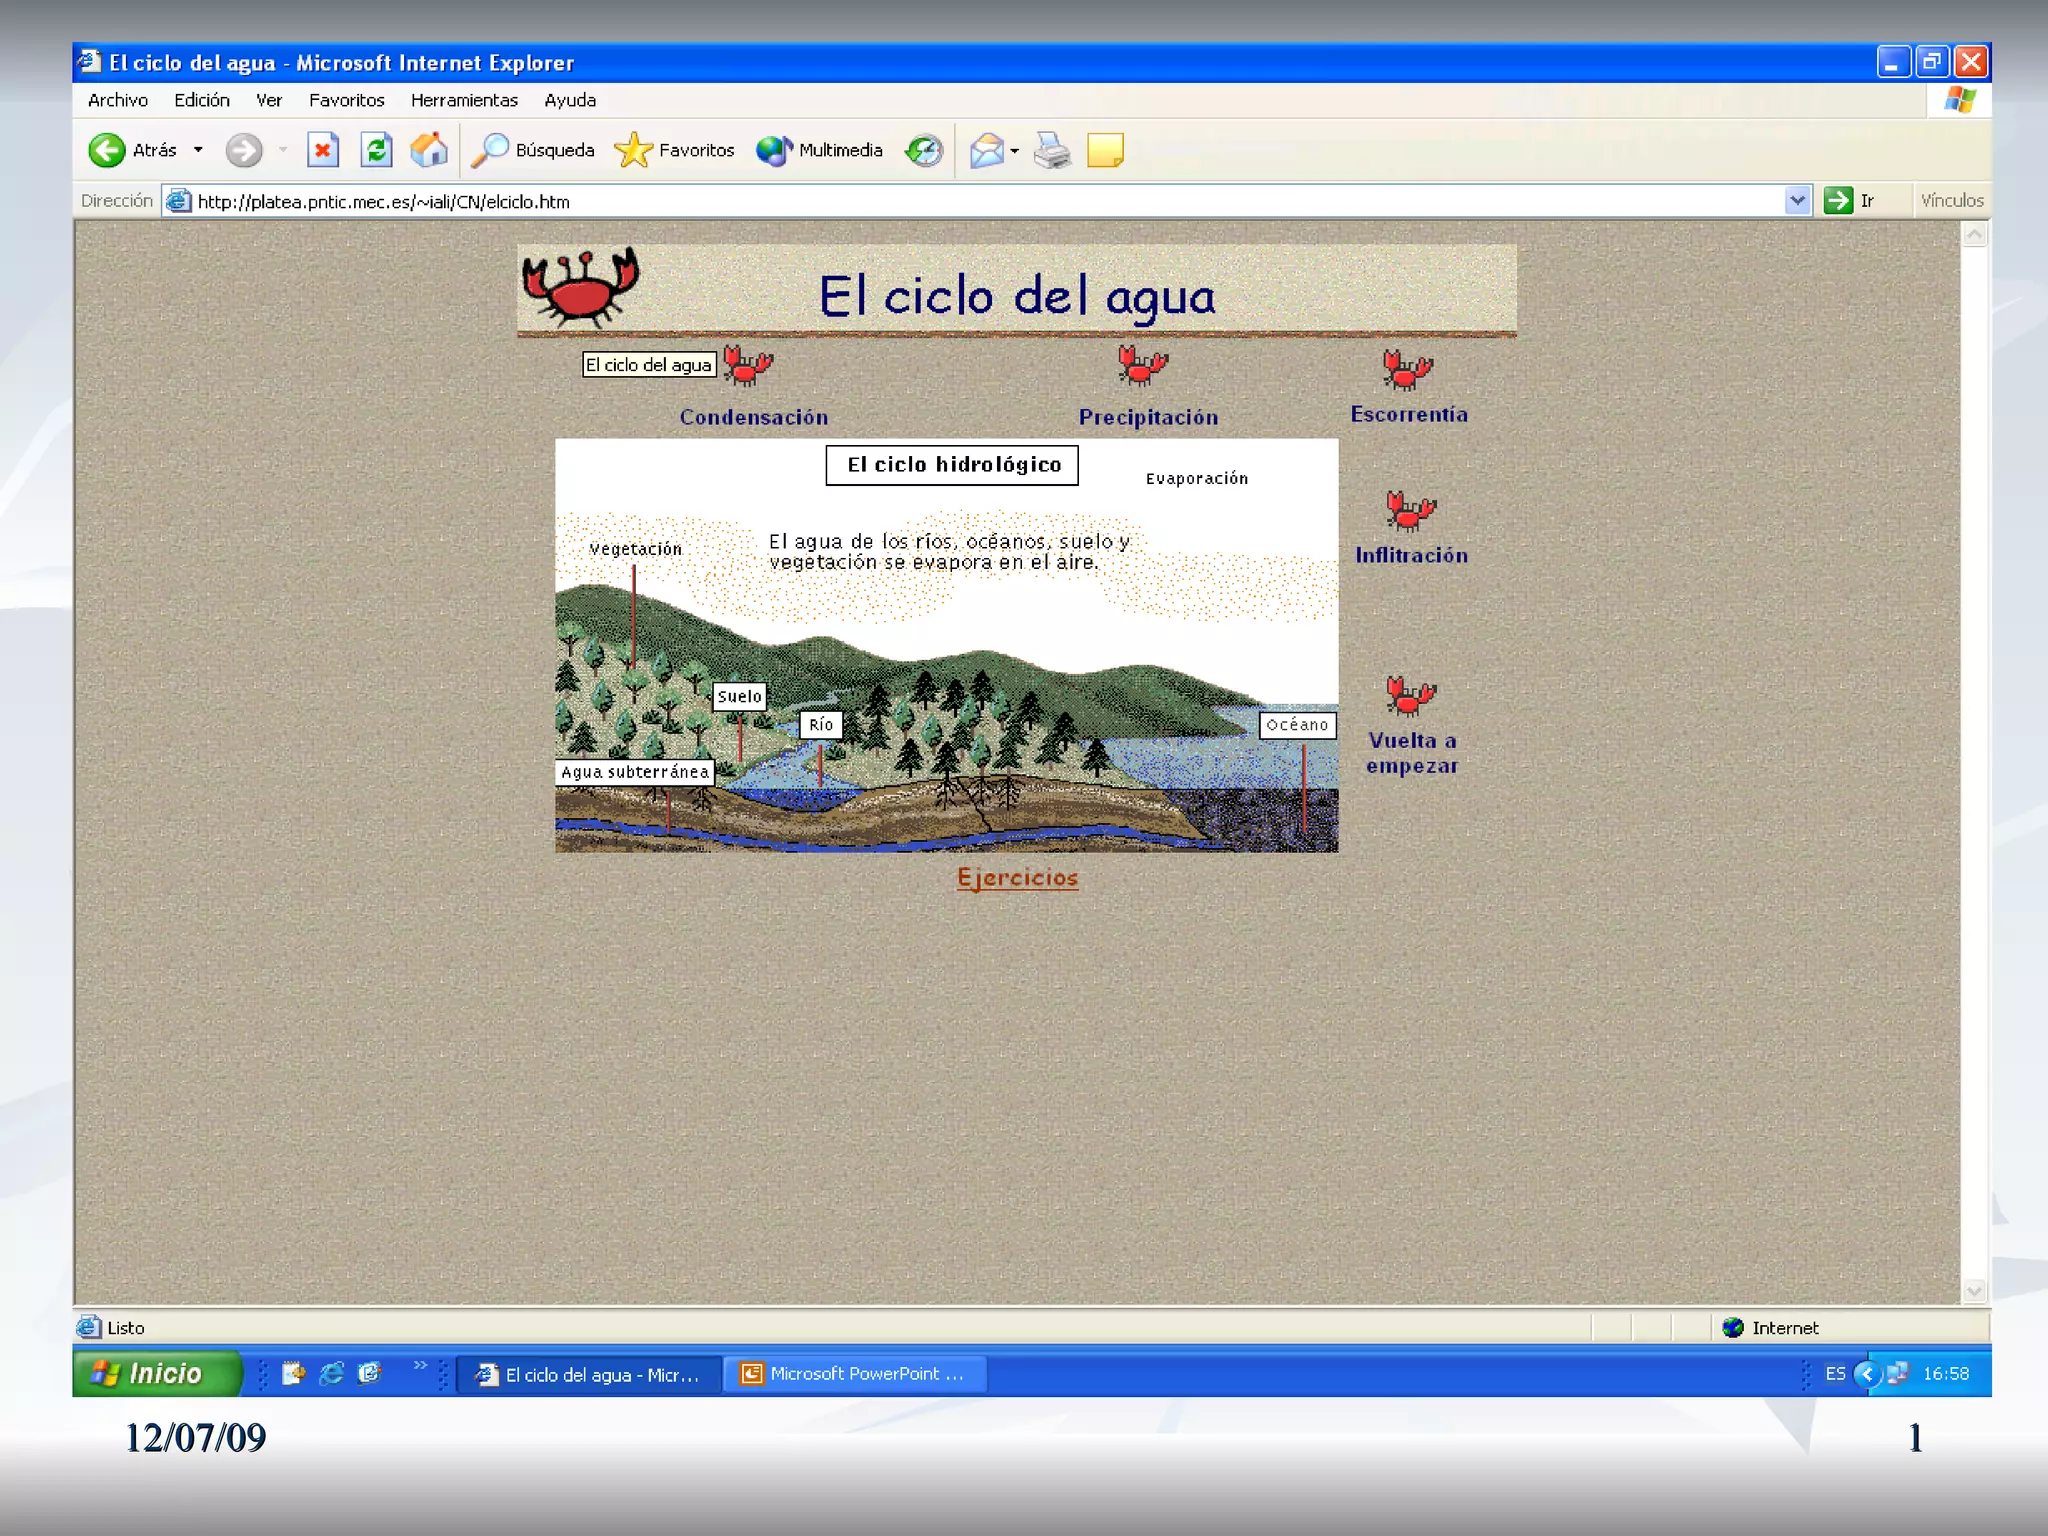Go to the Home page icon
The width and height of the screenshot is (2048, 1536).
tap(430, 151)
